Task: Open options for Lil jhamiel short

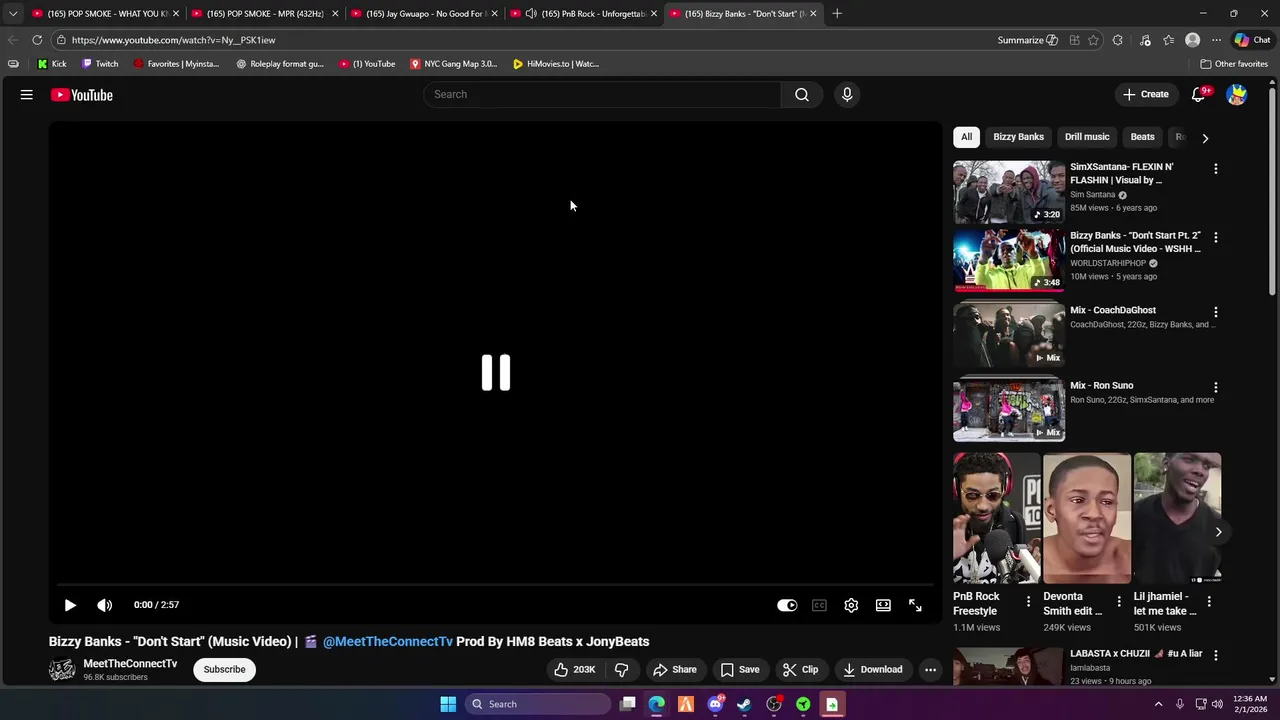Action: click(1209, 601)
